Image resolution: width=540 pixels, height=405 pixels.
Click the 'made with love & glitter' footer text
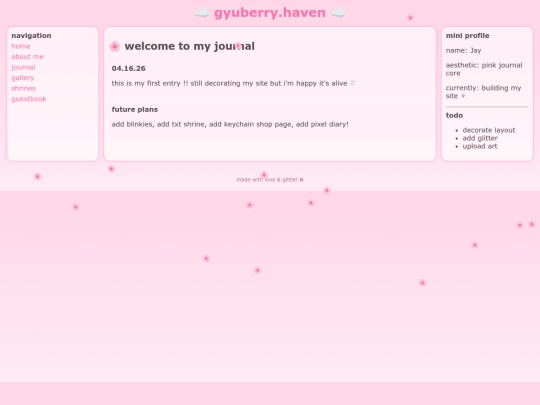tap(270, 180)
